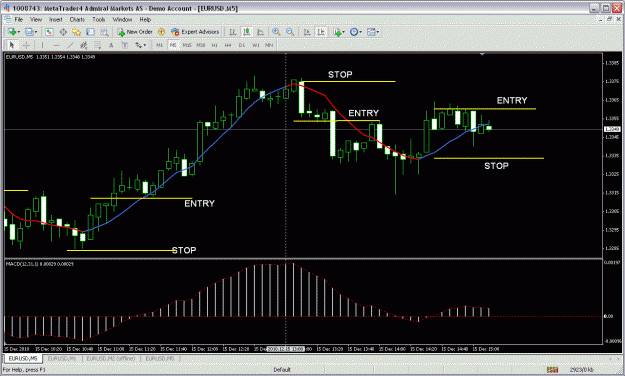Open the Periods clock dropdown
The height and width of the screenshot is (376, 625).
coord(356,32)
